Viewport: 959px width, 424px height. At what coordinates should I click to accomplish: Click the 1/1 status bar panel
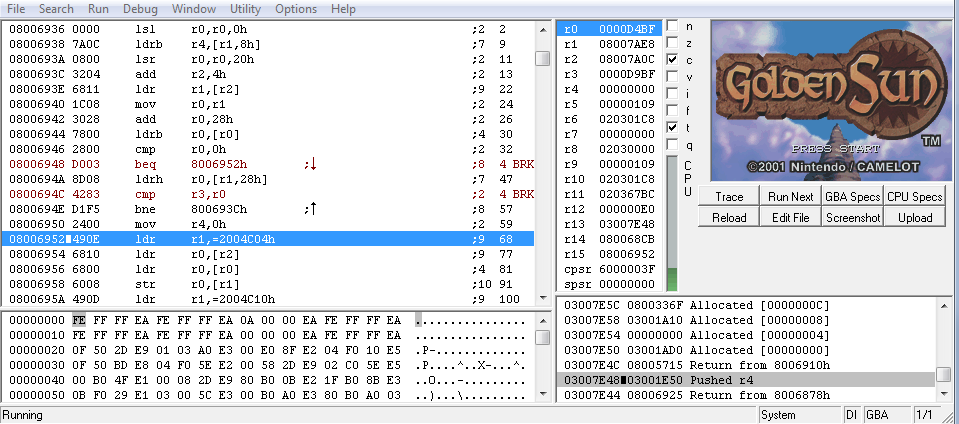click(927, 415)
